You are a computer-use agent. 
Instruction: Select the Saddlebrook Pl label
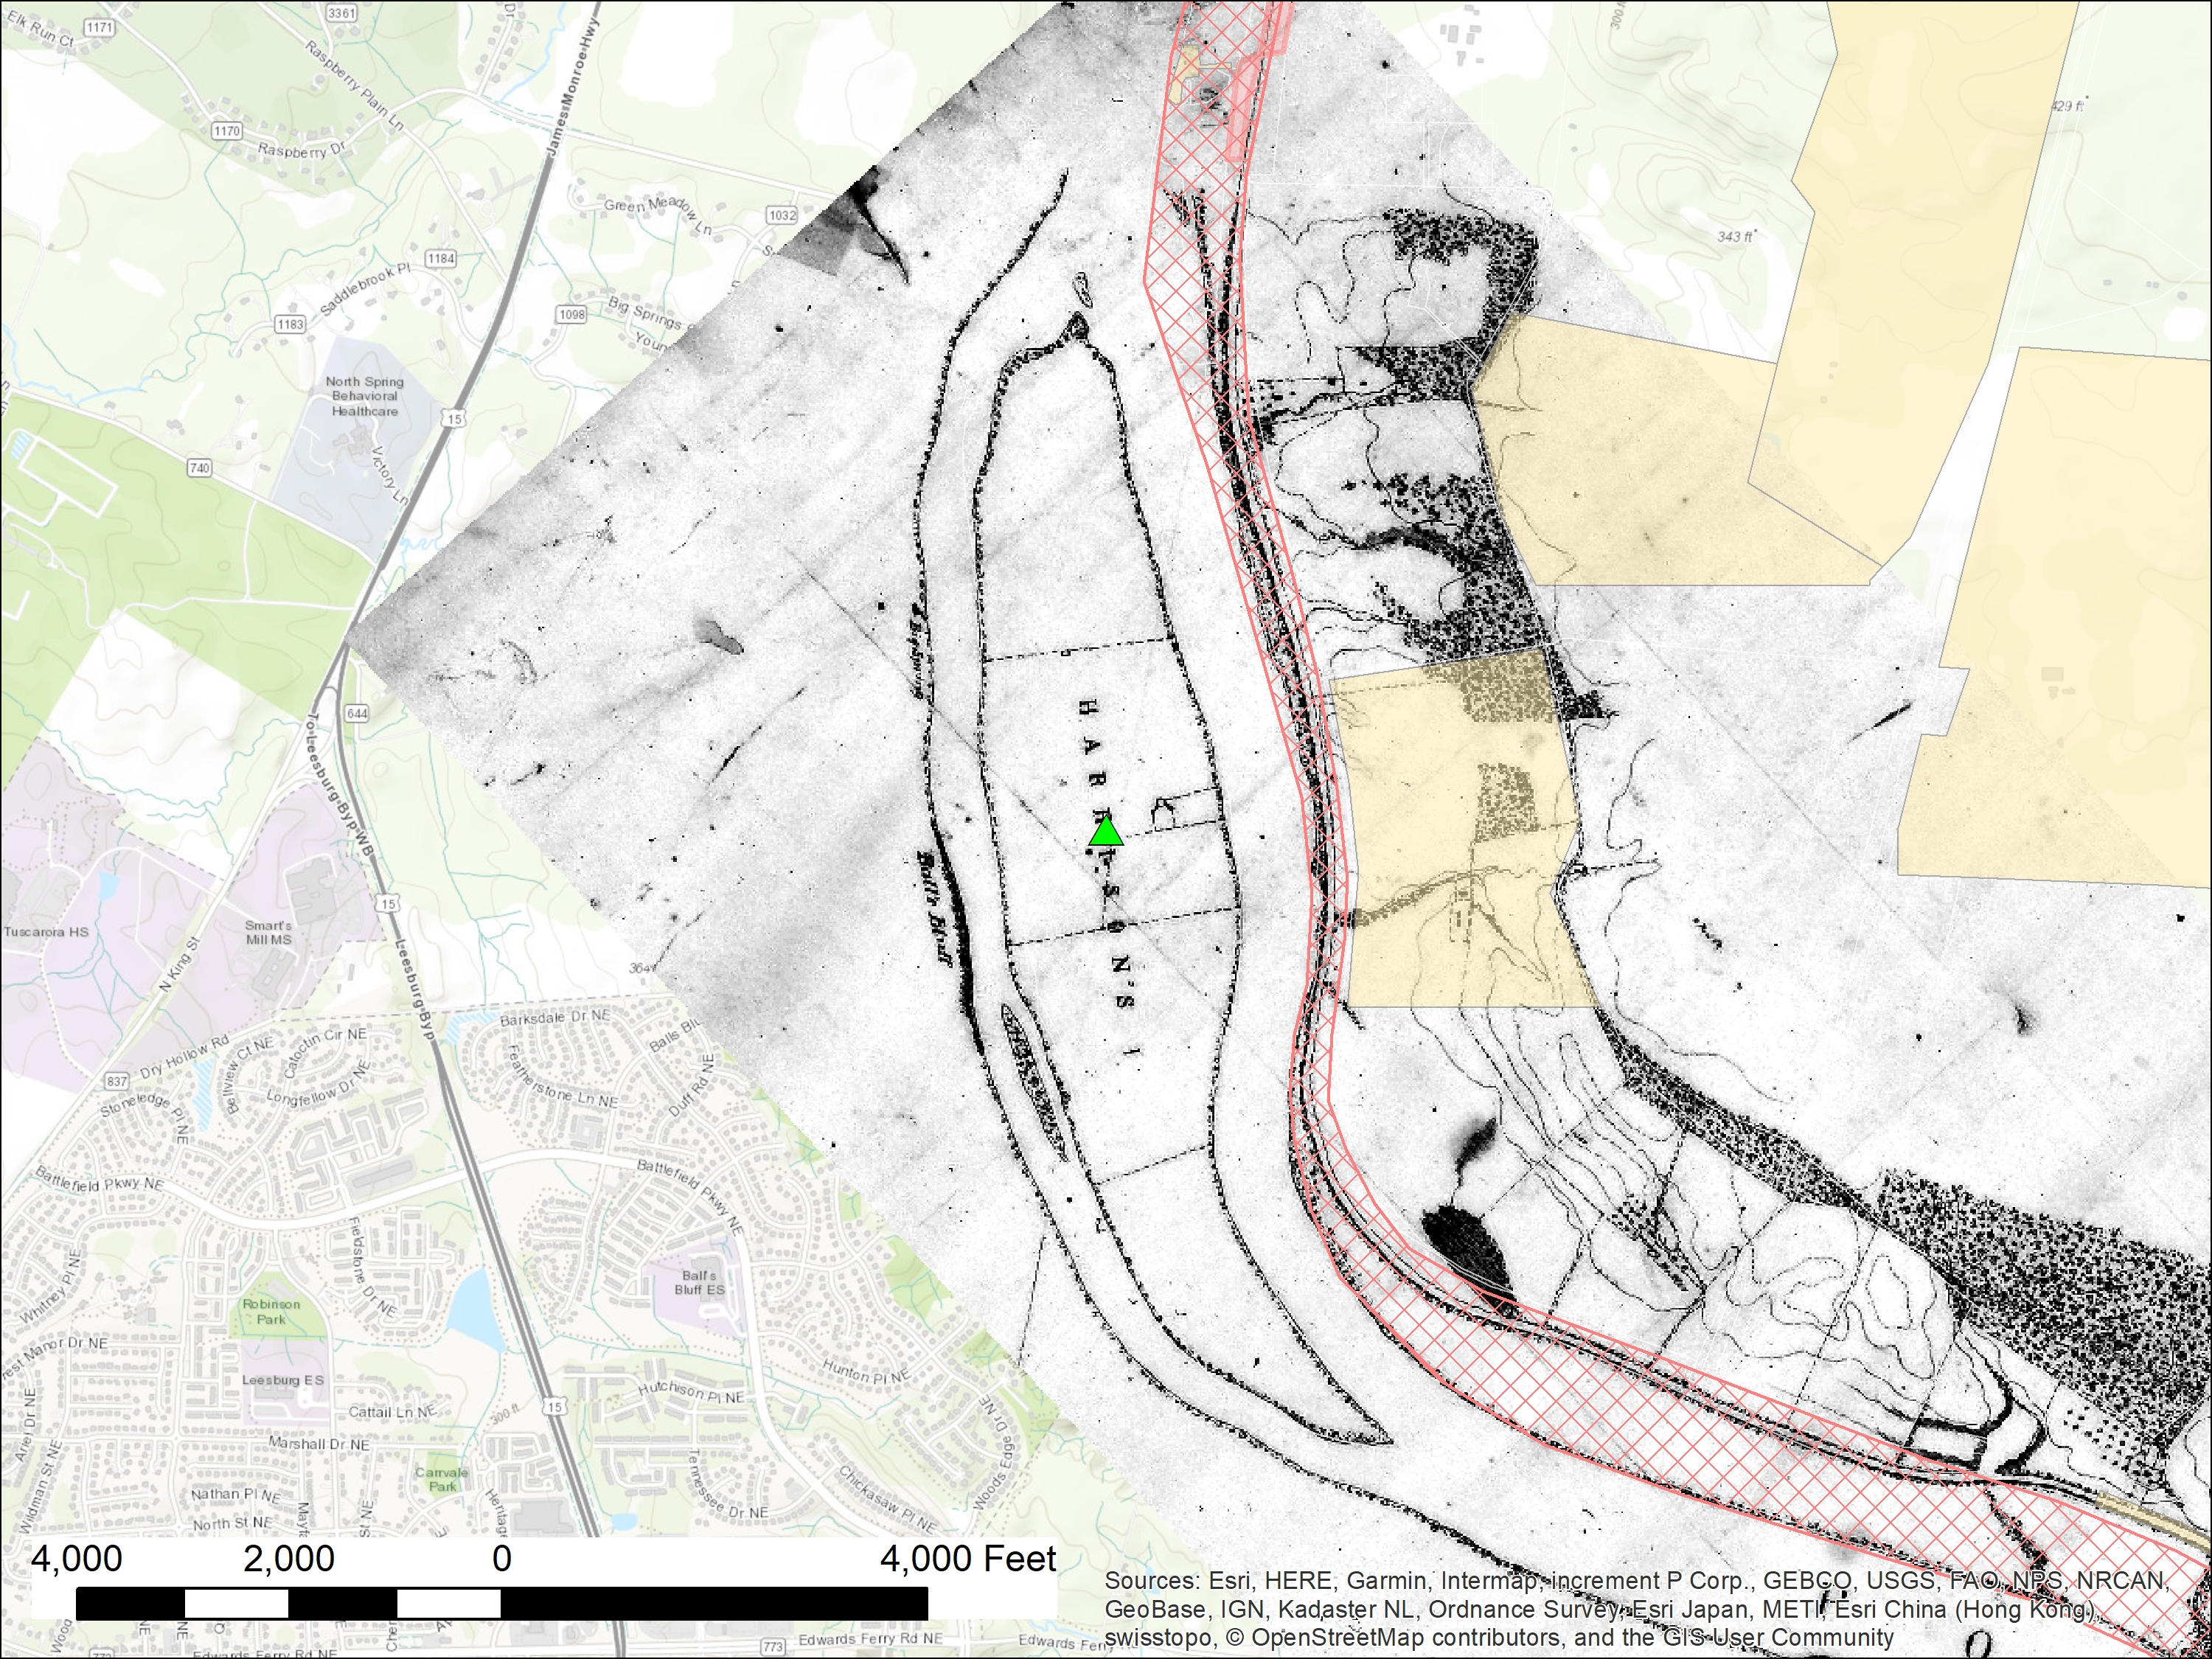364,290
